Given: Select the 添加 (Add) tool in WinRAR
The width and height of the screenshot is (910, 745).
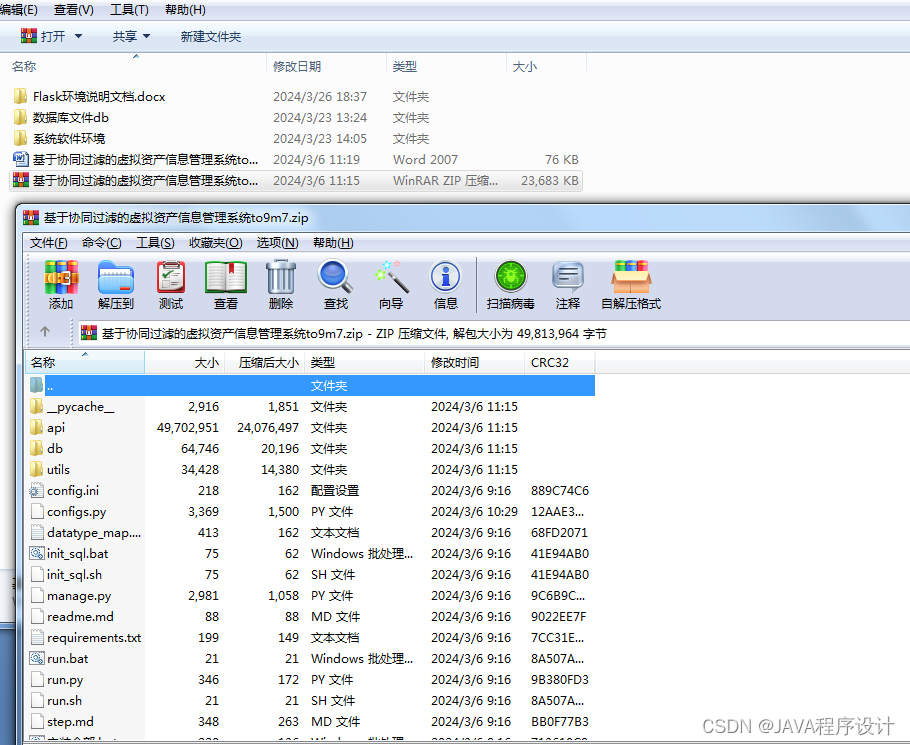Looking at the screenshot, I should click(x=60, y=285).
